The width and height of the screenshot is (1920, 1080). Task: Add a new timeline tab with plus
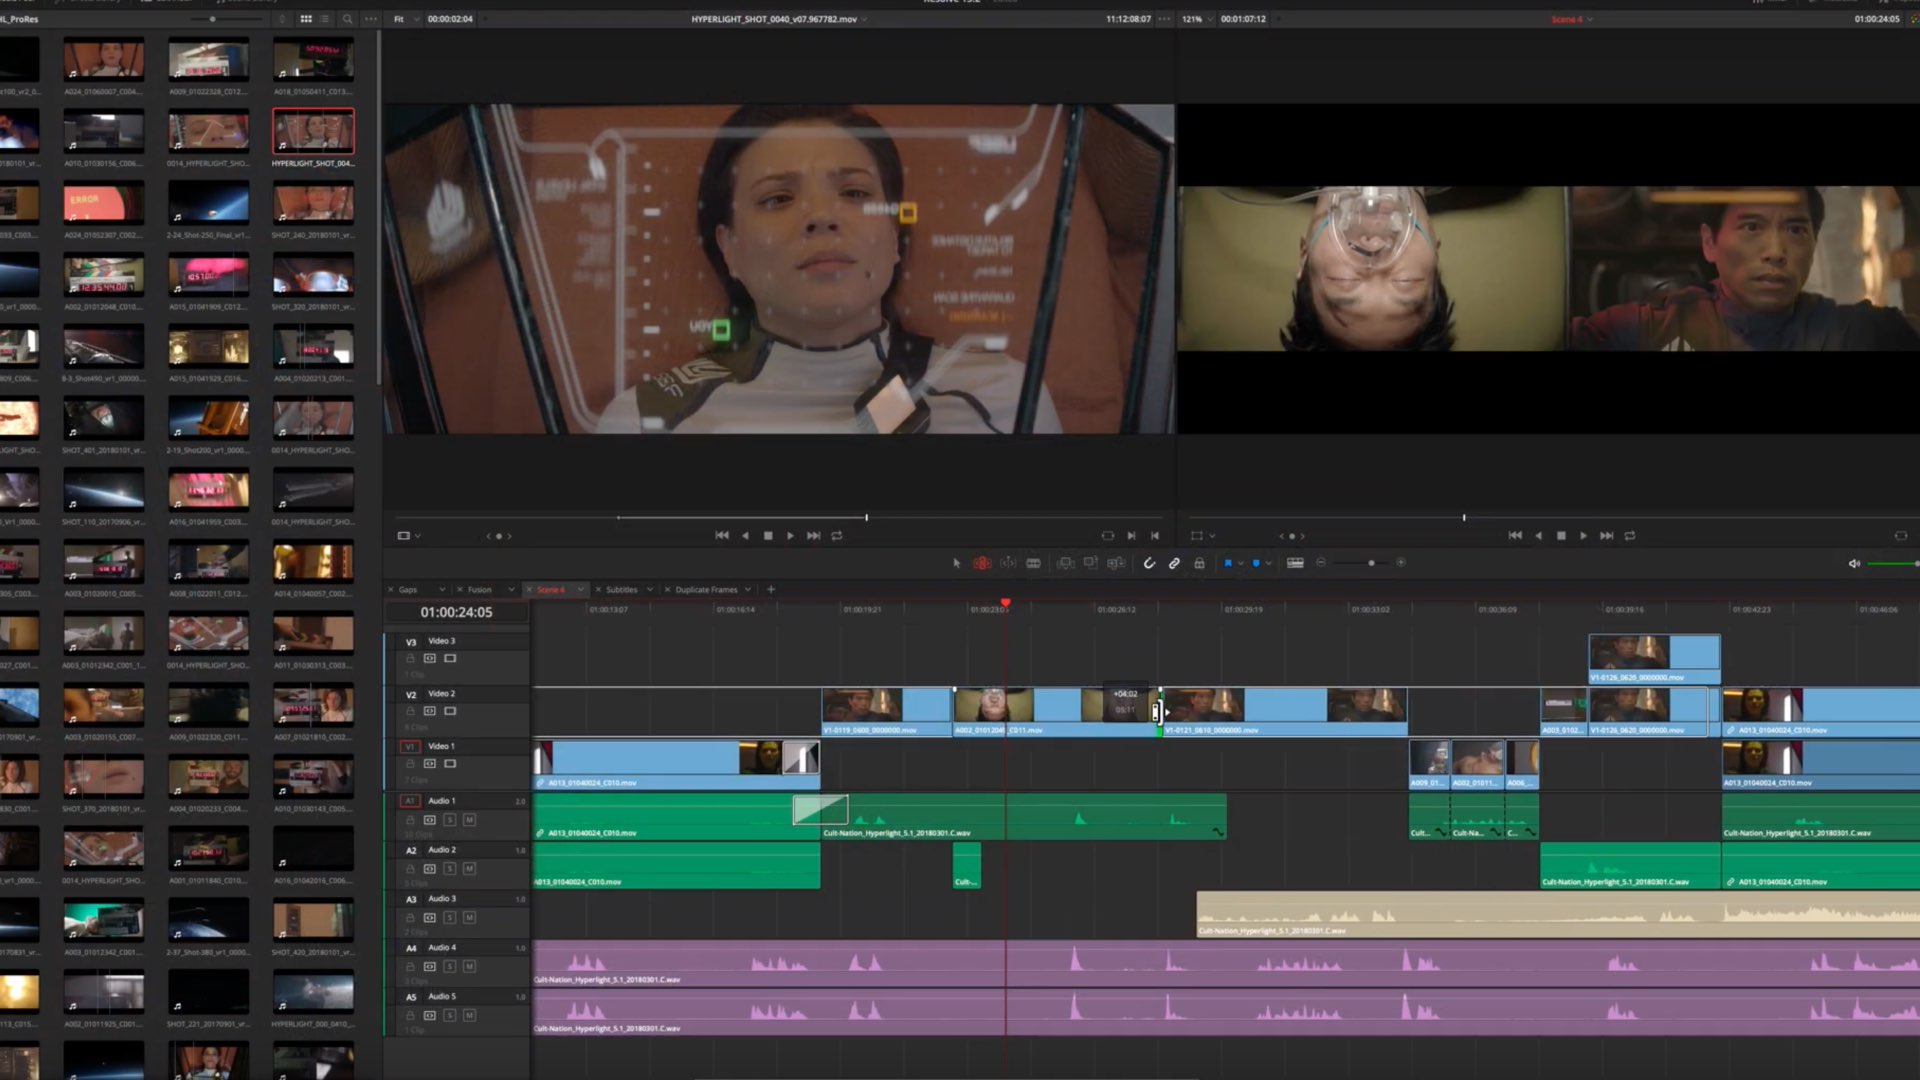(770, 590)
